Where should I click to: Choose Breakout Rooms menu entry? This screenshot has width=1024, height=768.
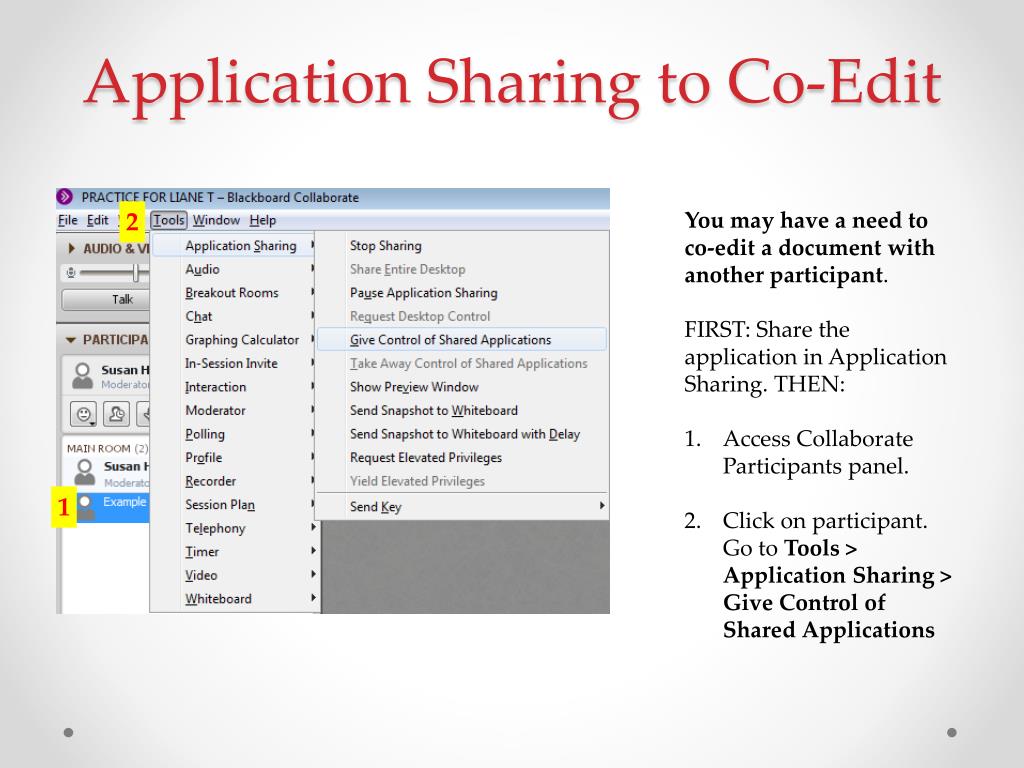[x=234, y=293]
